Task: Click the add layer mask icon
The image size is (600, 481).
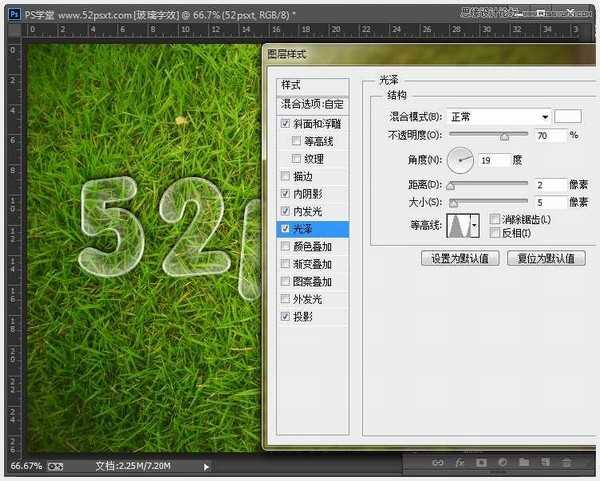Action: 481,464
